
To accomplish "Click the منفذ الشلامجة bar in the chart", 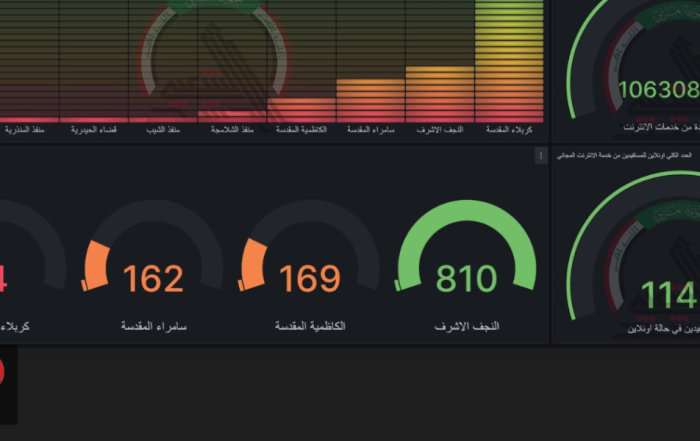I will [x=232, y=116].
